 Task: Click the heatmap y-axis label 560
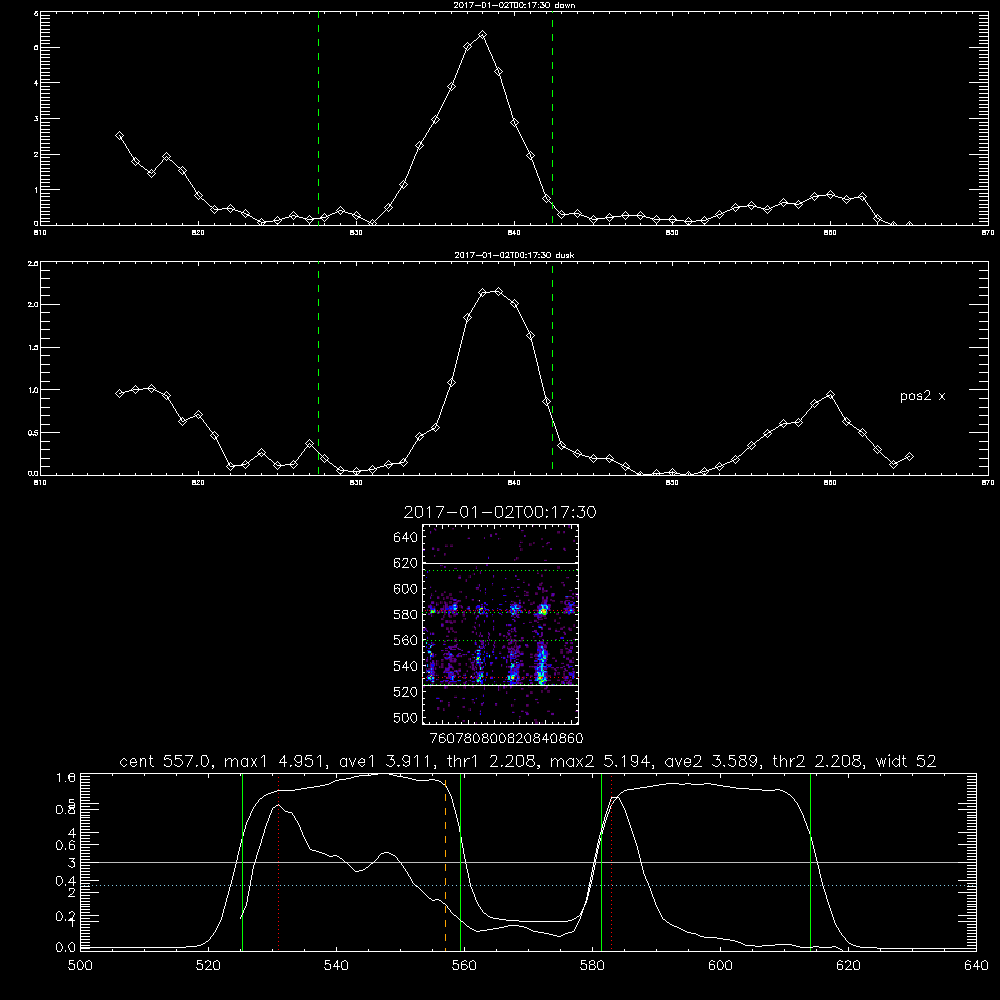pos(406,640)
